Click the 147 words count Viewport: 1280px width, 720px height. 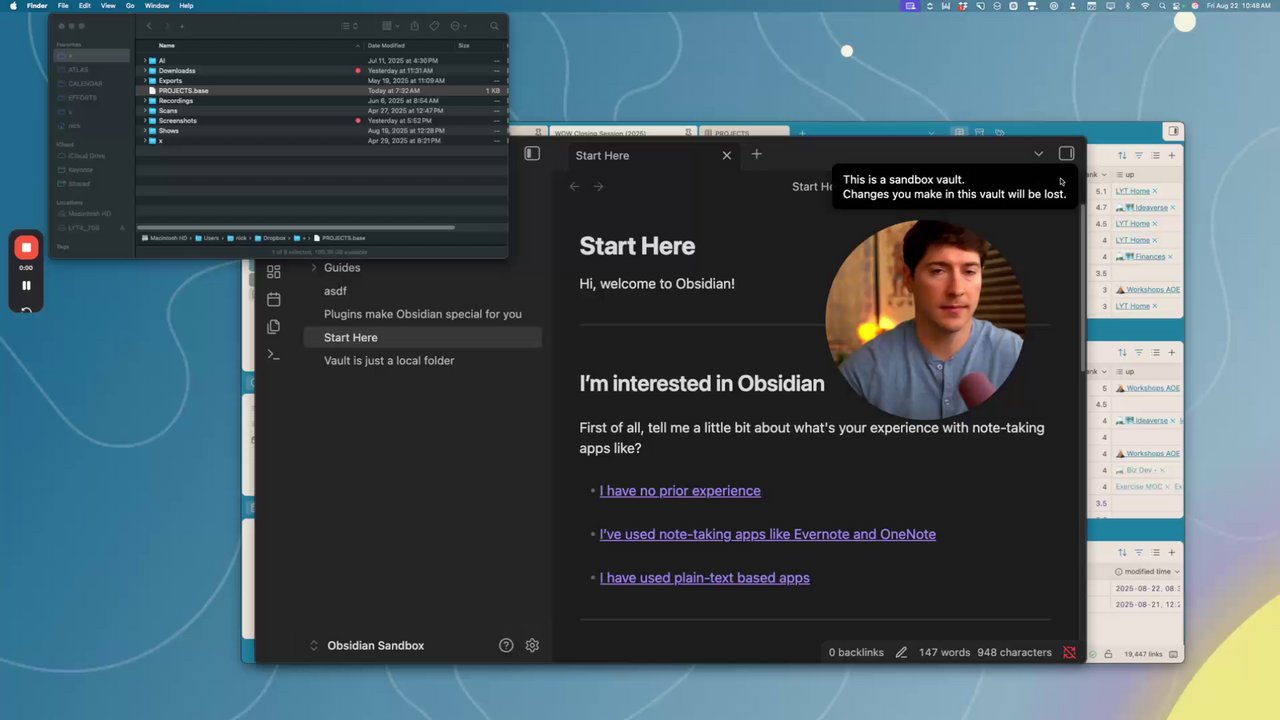point(944,652)
